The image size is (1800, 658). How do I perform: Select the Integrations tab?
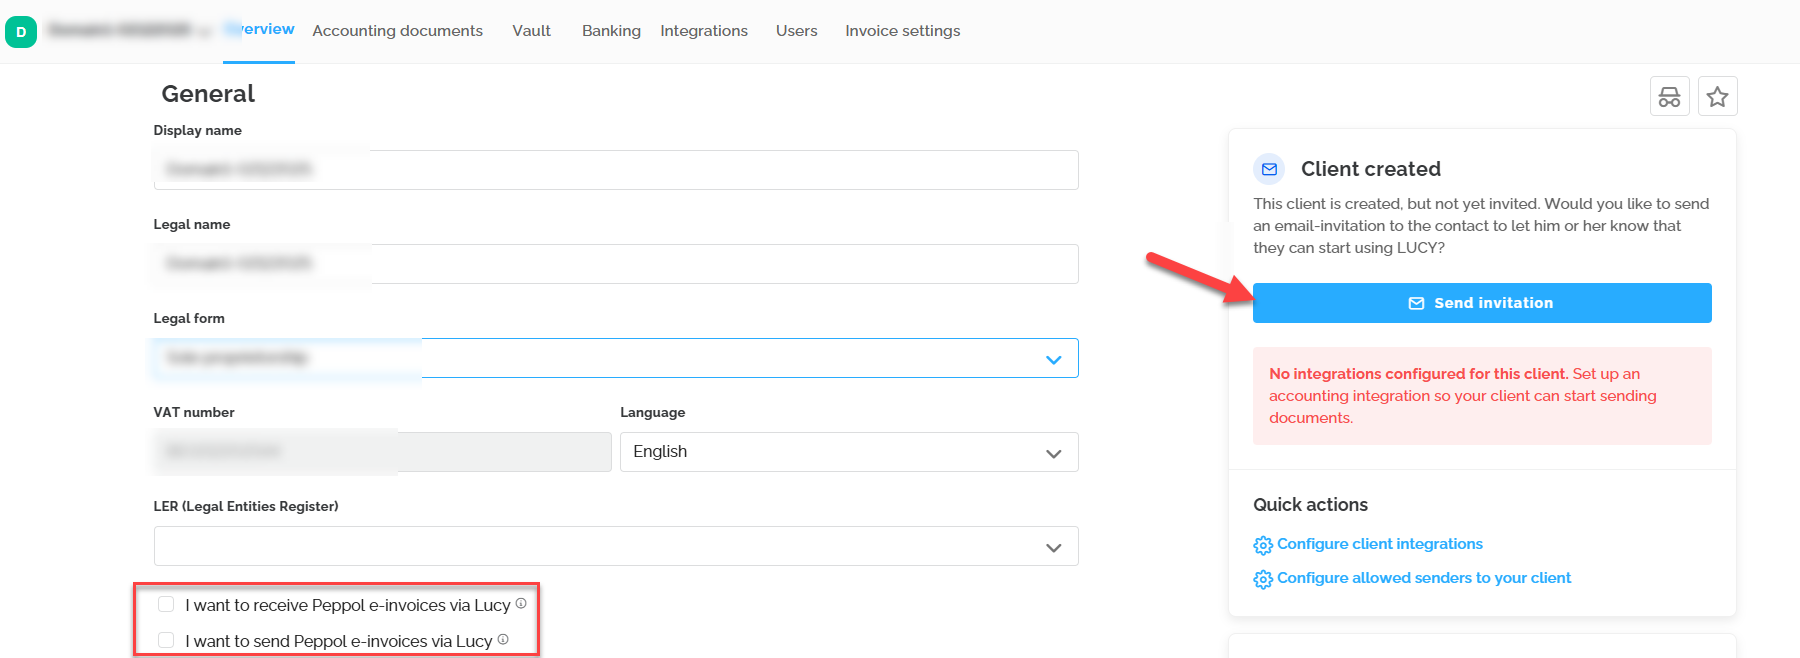[x=704, y=31]
